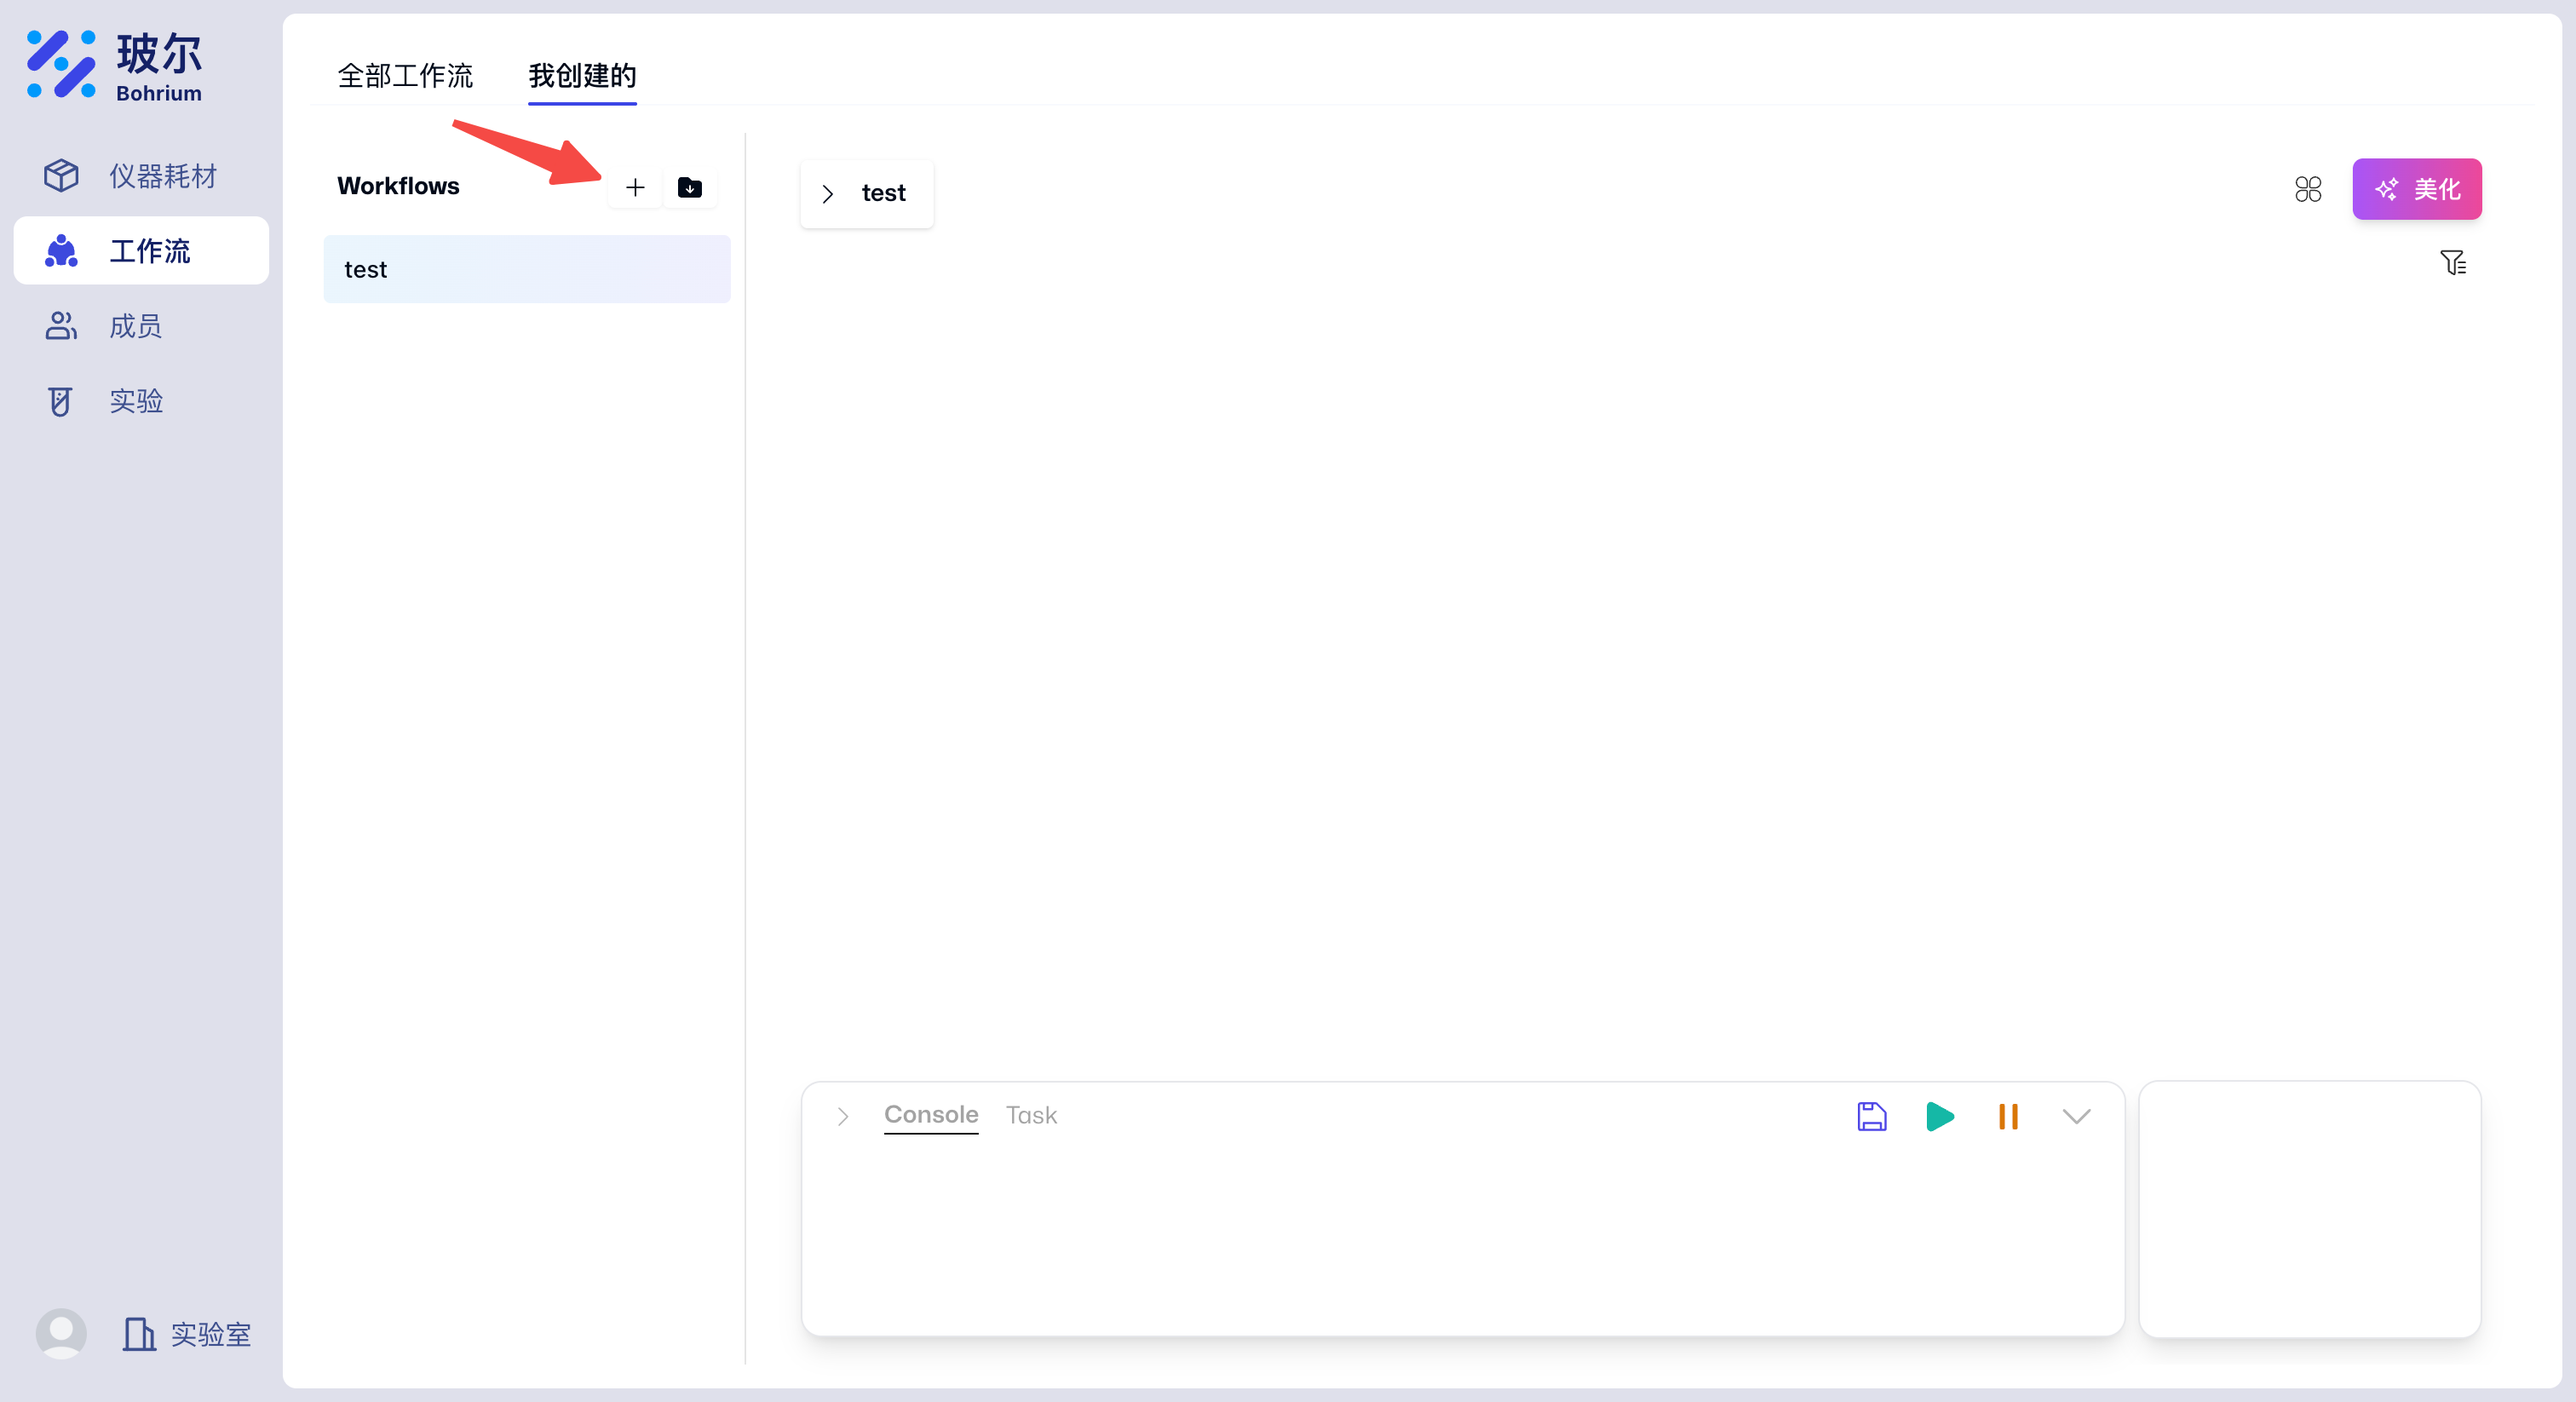Select the test workflow in list
This screenshot has height=1402, width=2576.
tap(526, 269)
